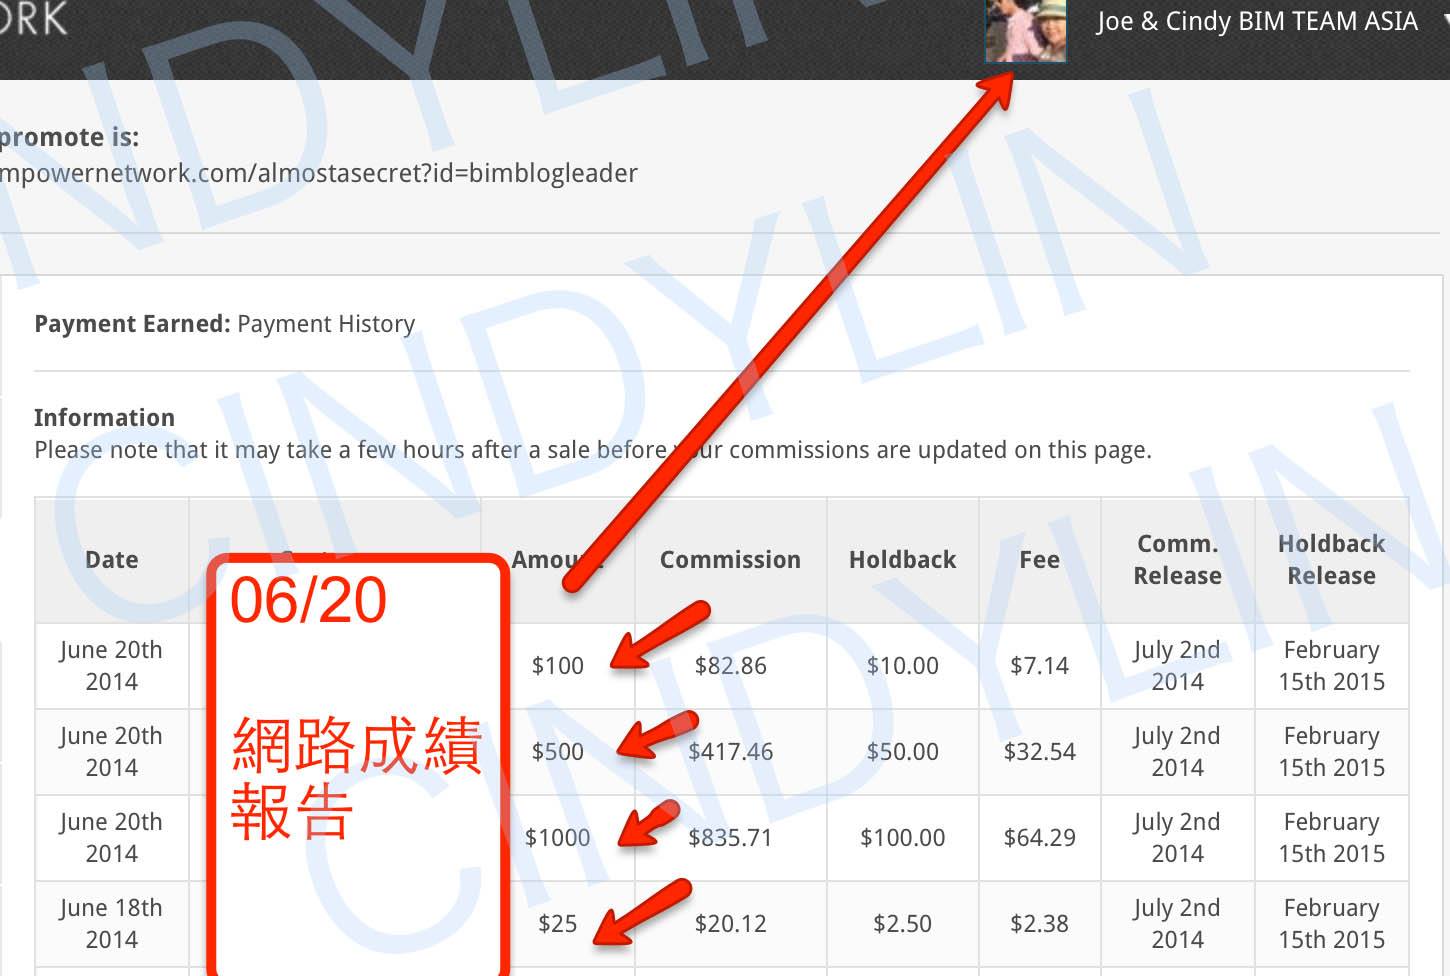
Task: Click the $64.29 fee cell
Action: [1039, 838]
